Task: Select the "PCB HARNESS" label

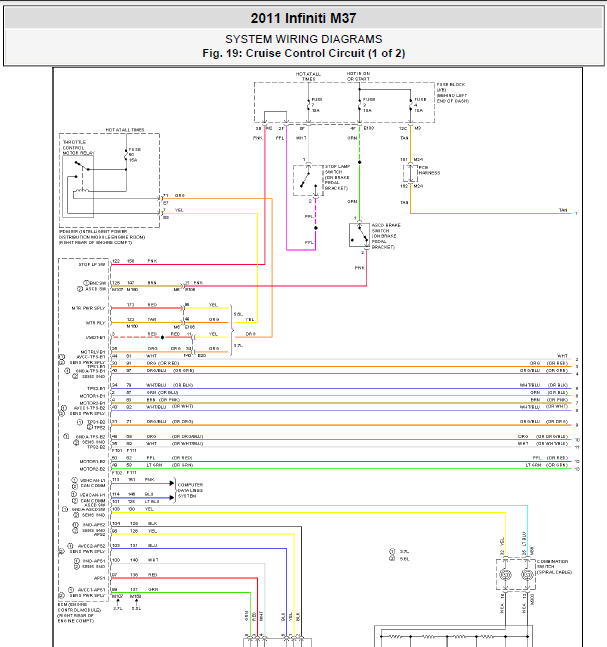Action: [429, 170]
